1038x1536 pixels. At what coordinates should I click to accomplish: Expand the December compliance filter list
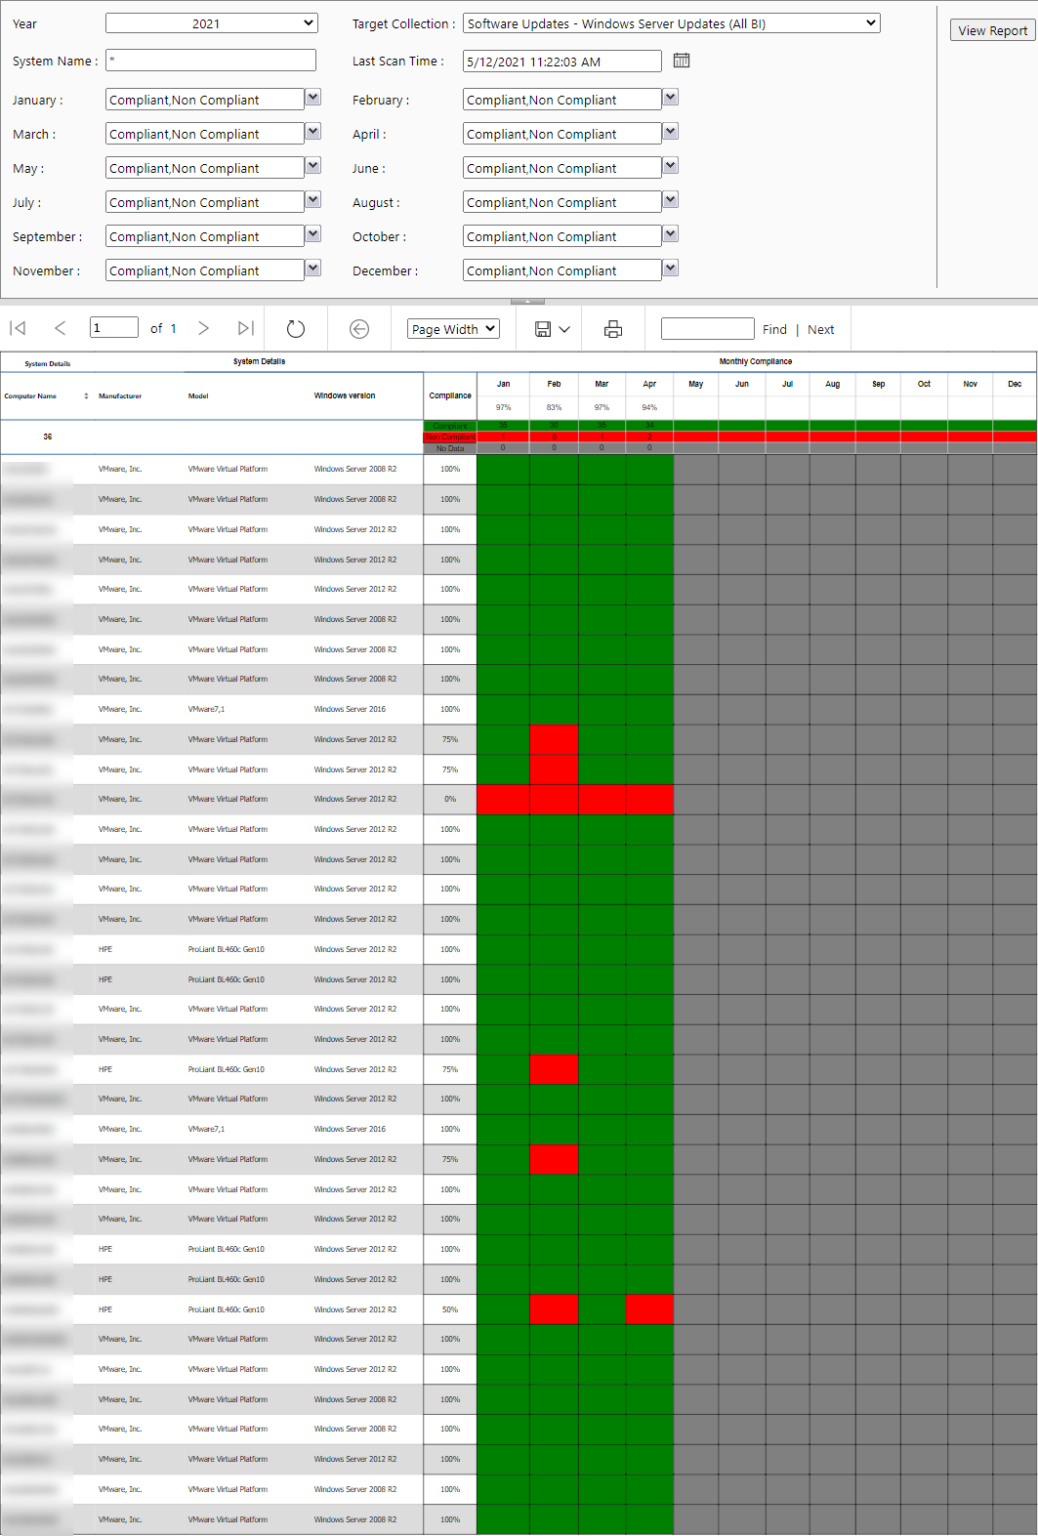coord(670,269)
